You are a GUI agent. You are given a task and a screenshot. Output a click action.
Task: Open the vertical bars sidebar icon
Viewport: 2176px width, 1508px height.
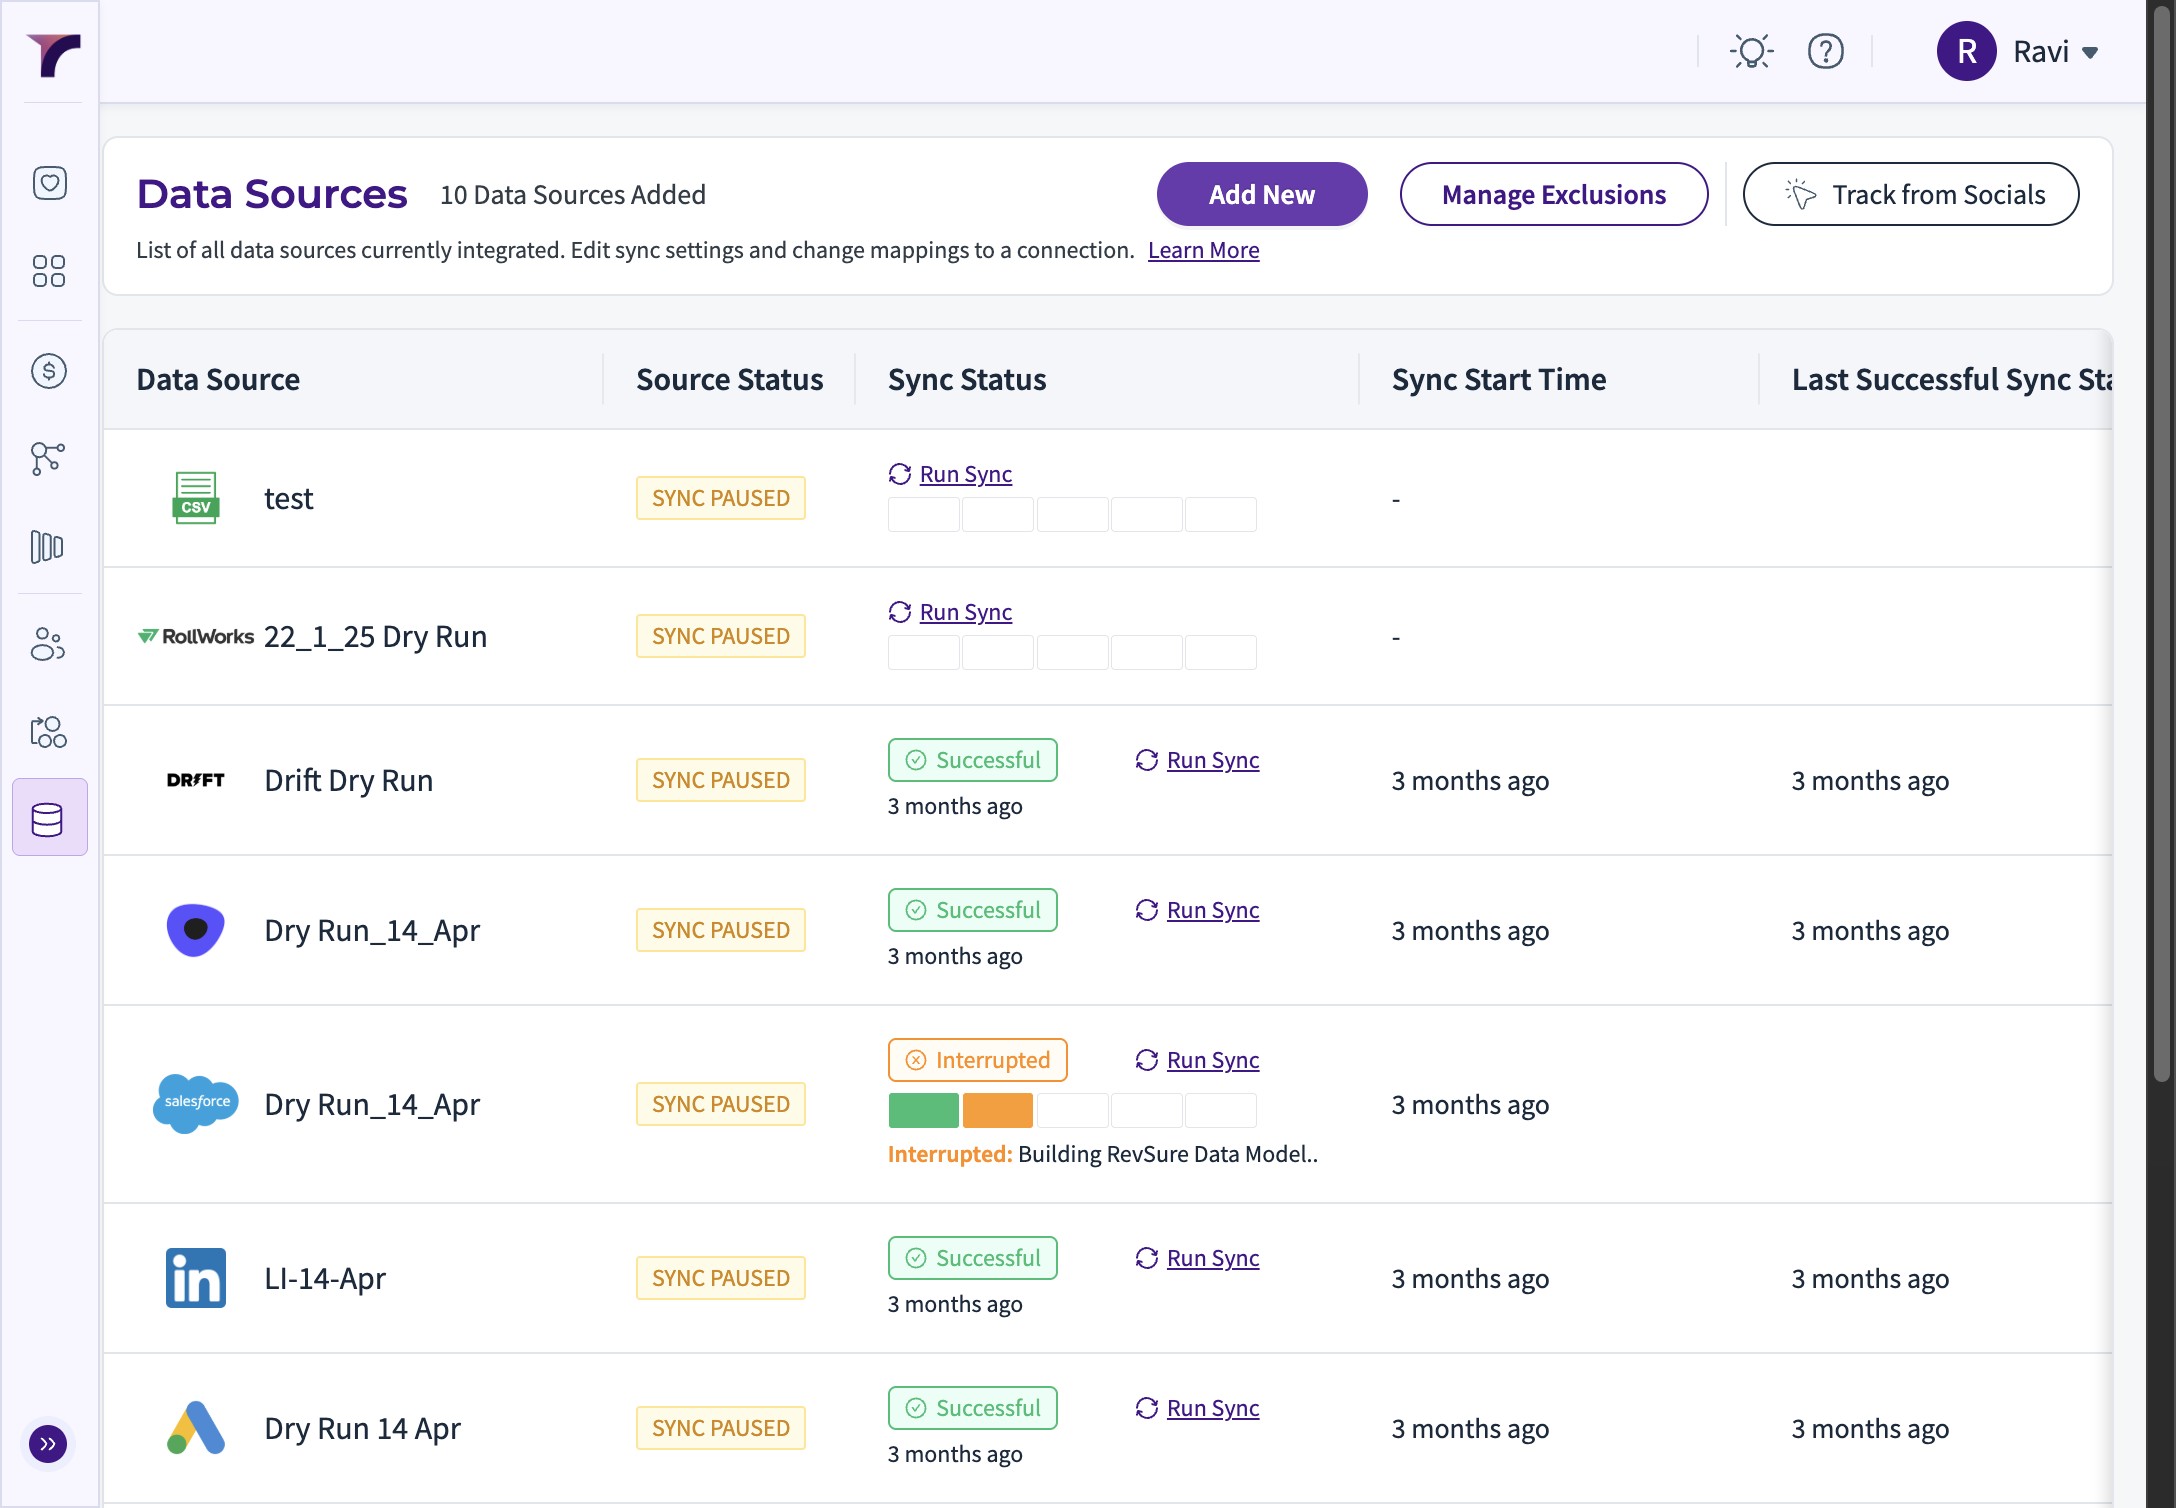coord(49,547)
